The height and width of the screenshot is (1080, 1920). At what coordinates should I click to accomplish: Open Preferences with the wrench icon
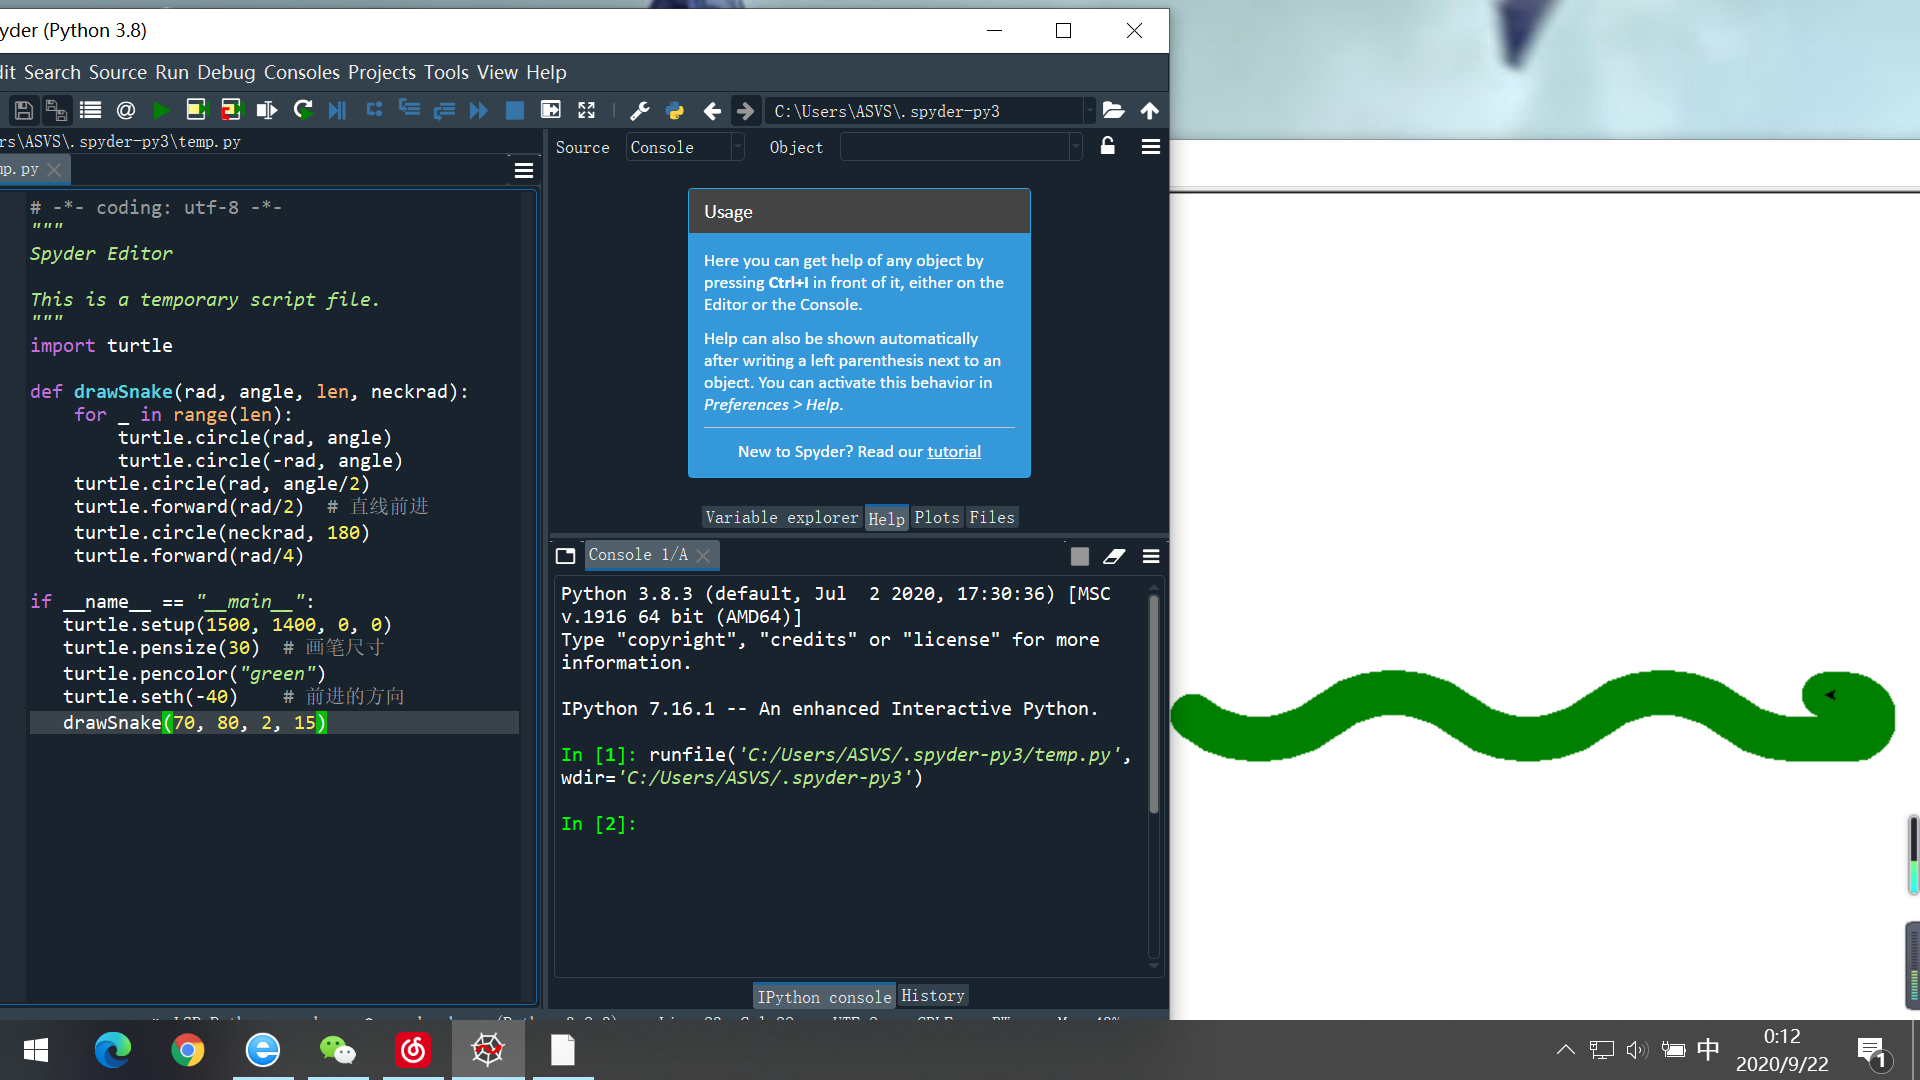(x=640, y=111)
